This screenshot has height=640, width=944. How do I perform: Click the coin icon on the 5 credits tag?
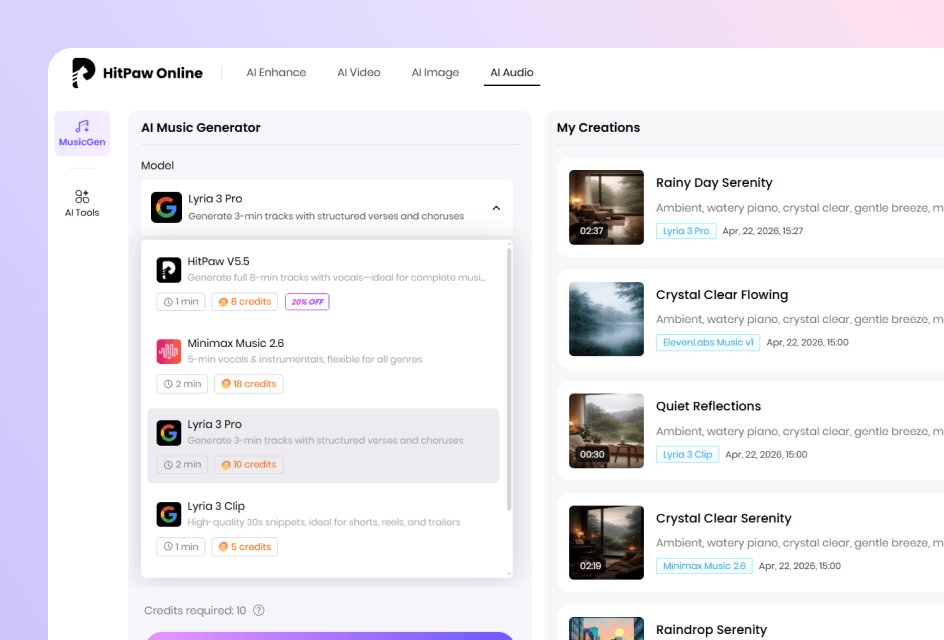(223, 547)
